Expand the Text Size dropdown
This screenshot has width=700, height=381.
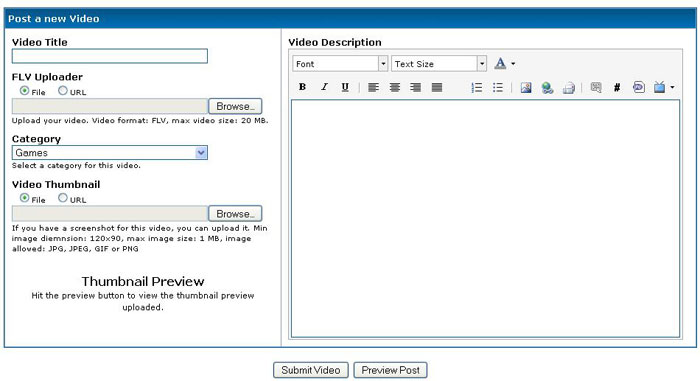click(x=439, y=64)
